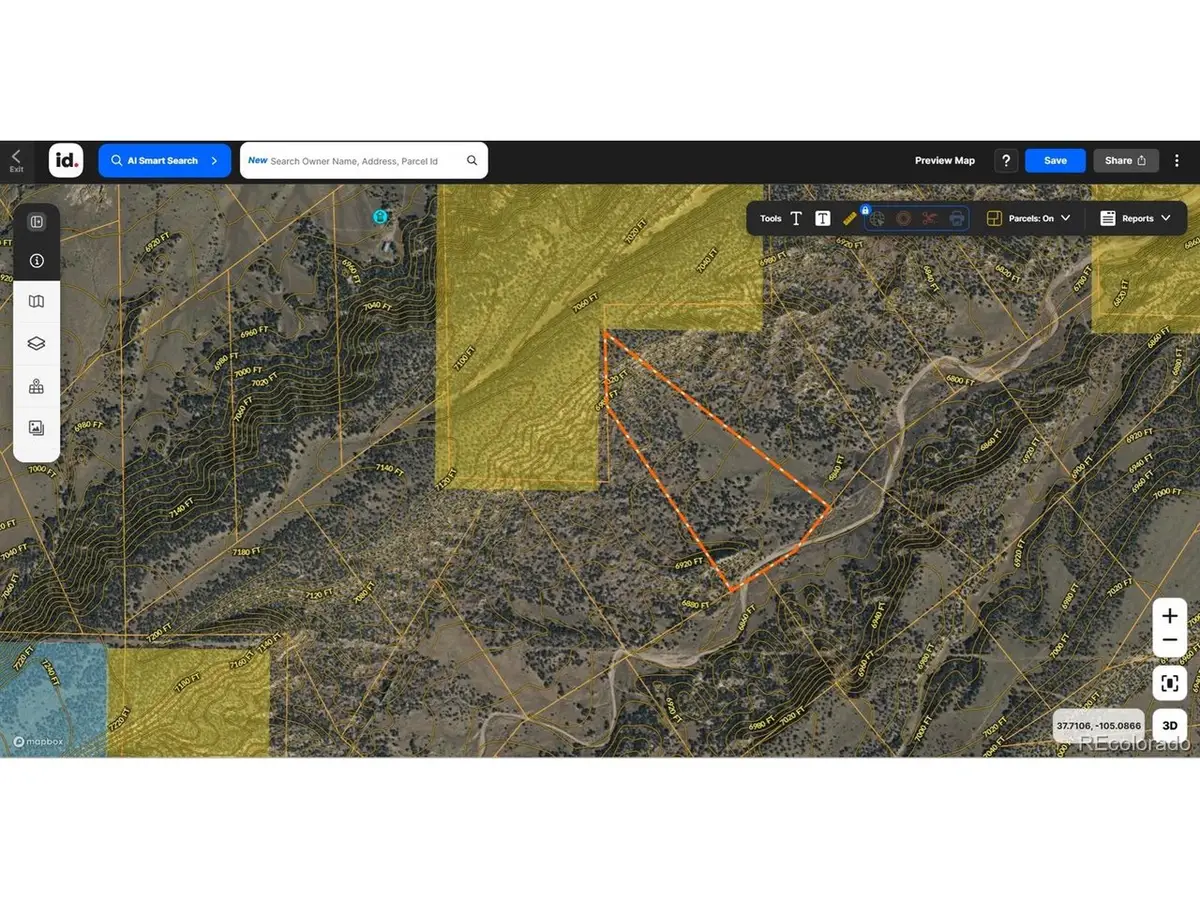Select the yellow ruler measure tool
This screenshot has height=900, width=1200.
[x=849, y=217]
